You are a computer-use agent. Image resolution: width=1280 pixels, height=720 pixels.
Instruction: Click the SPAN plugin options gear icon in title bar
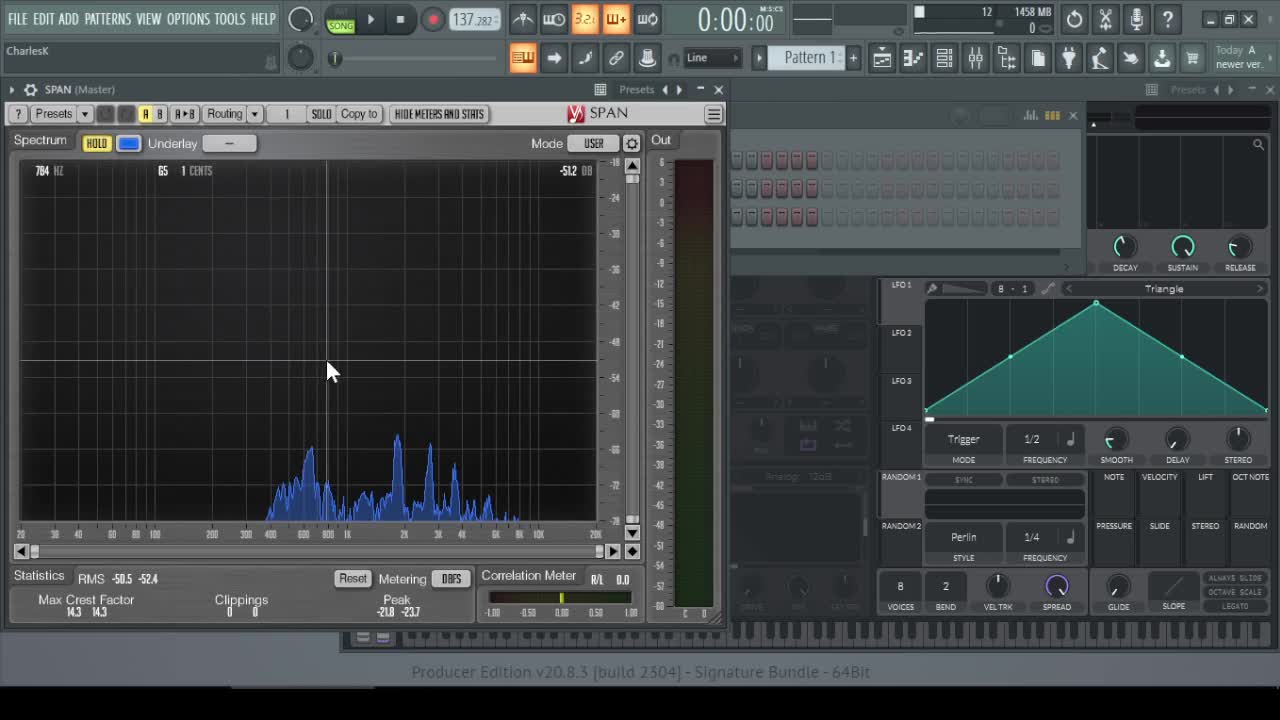(30, 90)
